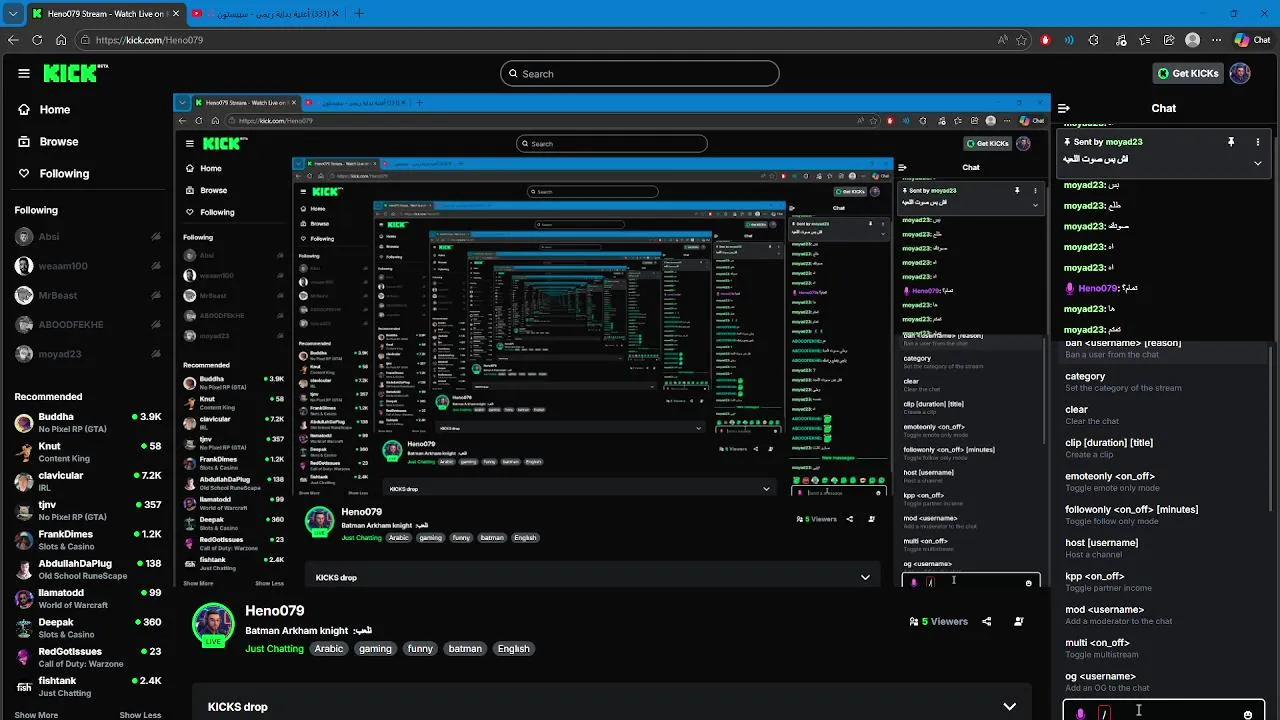Open the RedGotIssues Call of Duty: Warzone channel
This screenshot has height=720, width=1280.
[88, 657]
